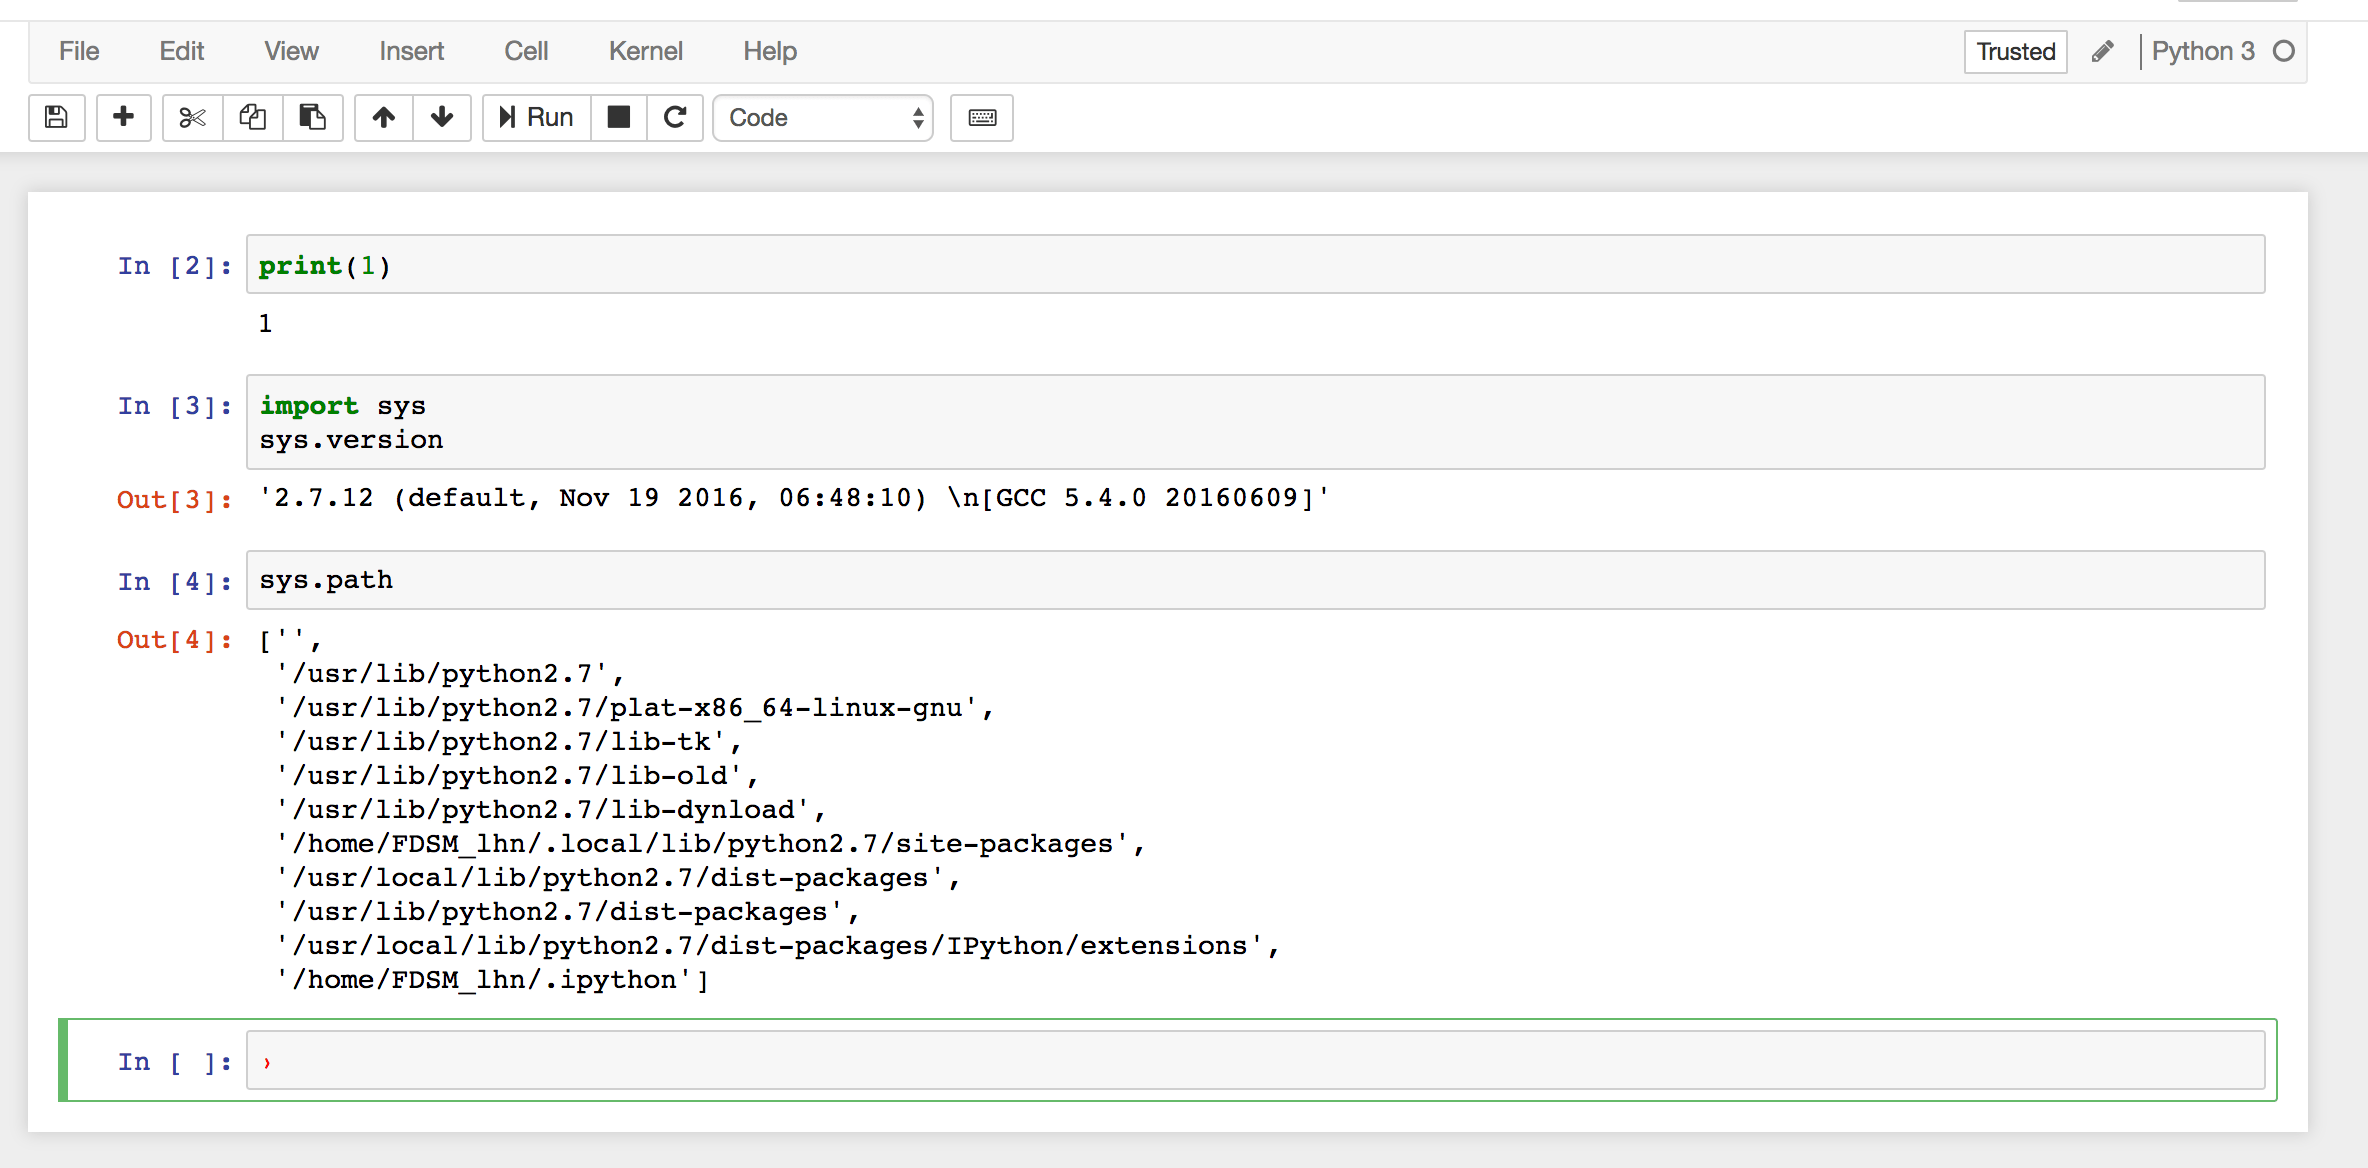Open the Edit menu
Screen dimensions: 2368x1168
(182, 51)
